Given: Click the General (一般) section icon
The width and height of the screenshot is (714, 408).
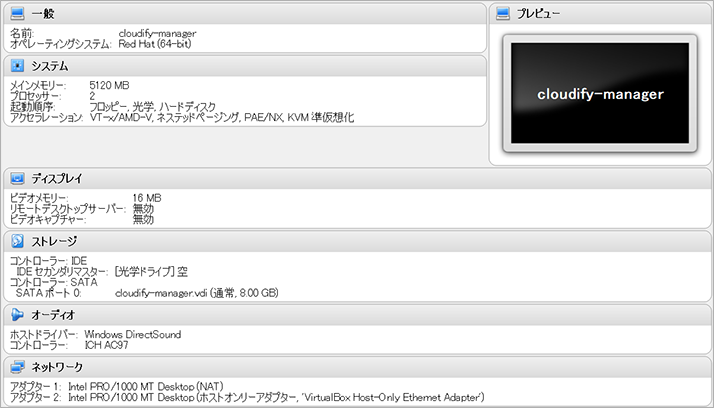Looking at the screenshot, I should [17, 14].
